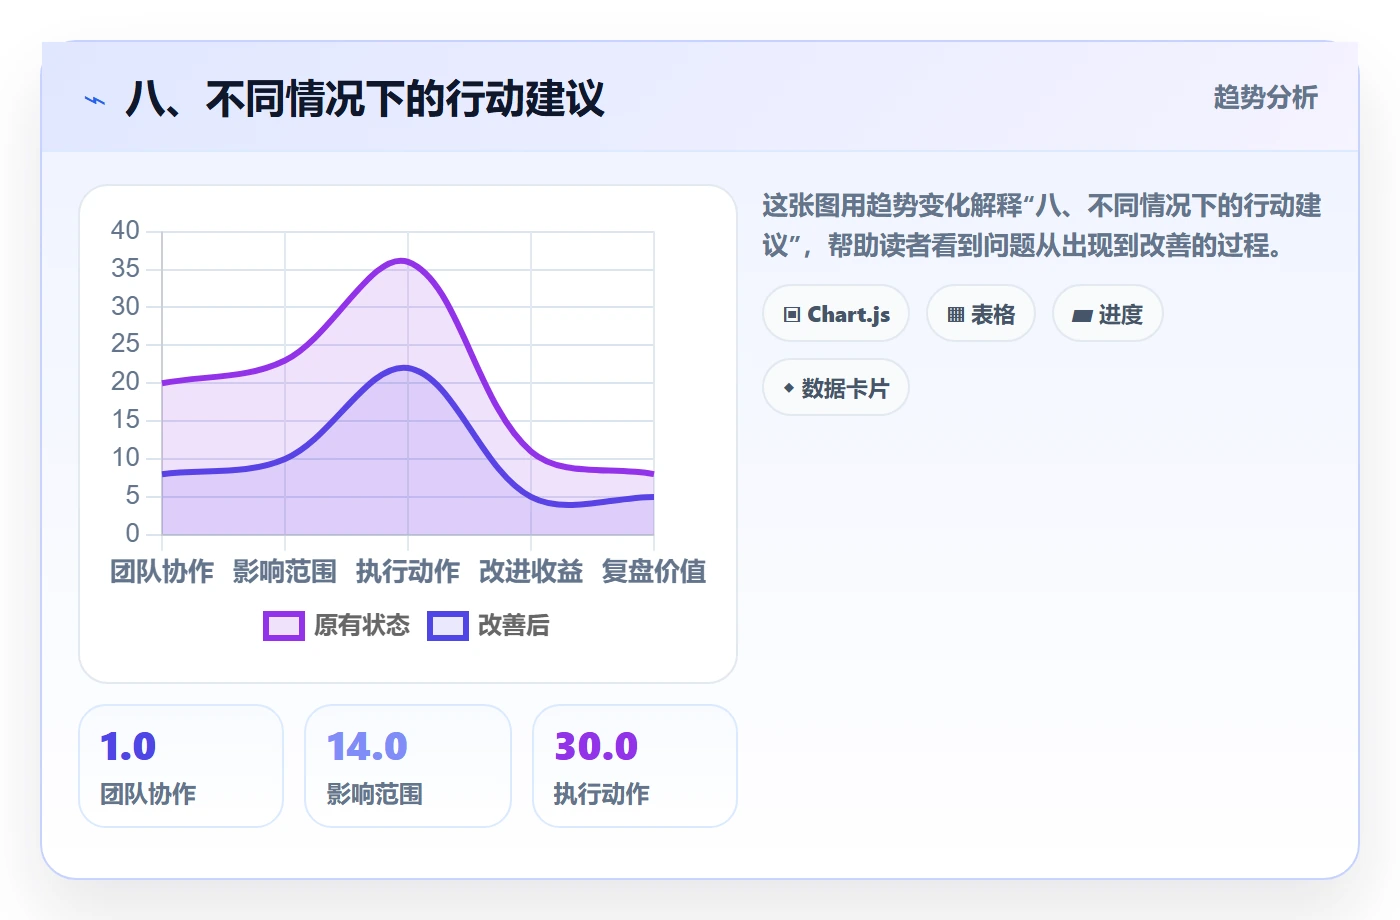Screen dimensions: 1400x920
Task: Click the progress icon in 进度 tag
Action: coord(1082,316)
